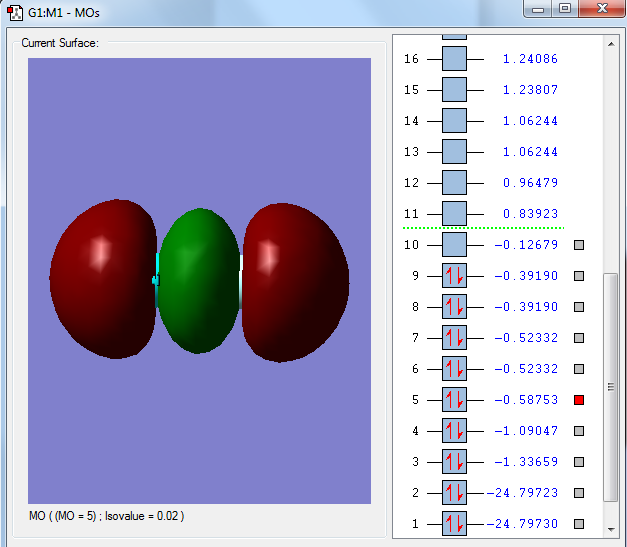The image size is (627, 547).
Task: Click the MO = 5 isovalue caption
Action: (106, 516)
